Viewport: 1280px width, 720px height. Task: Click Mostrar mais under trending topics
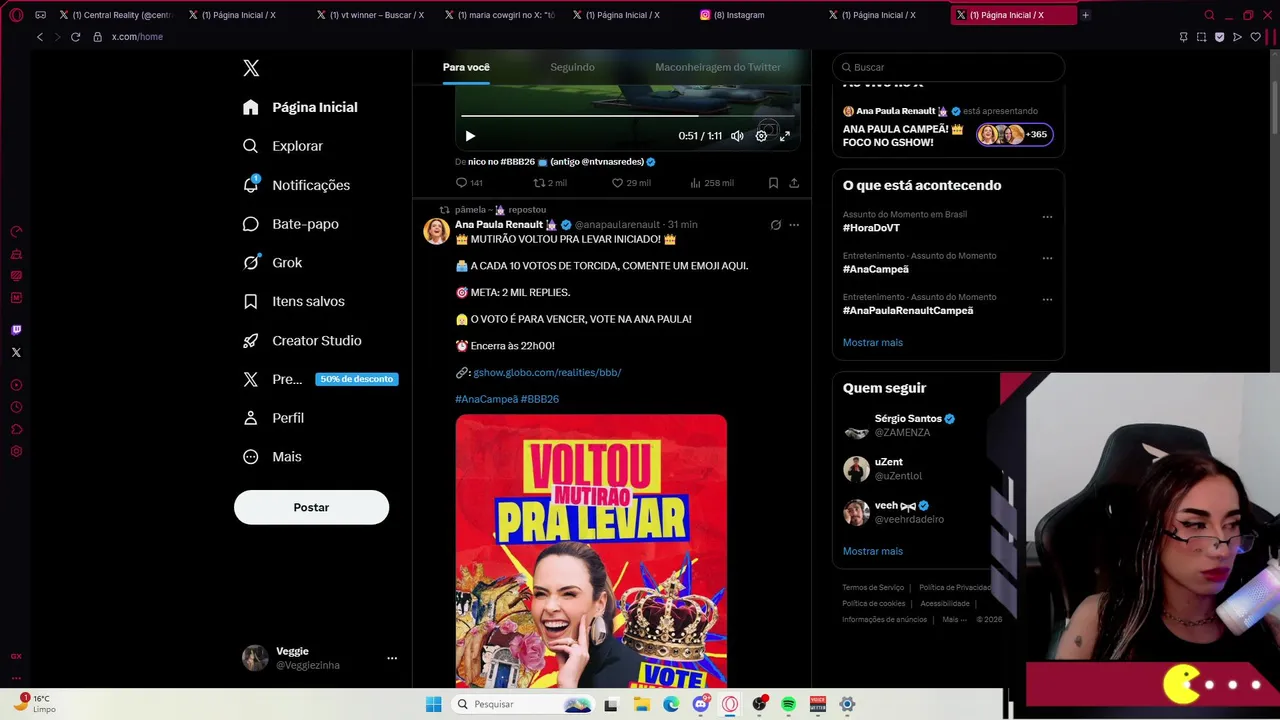tap(873, 343)
